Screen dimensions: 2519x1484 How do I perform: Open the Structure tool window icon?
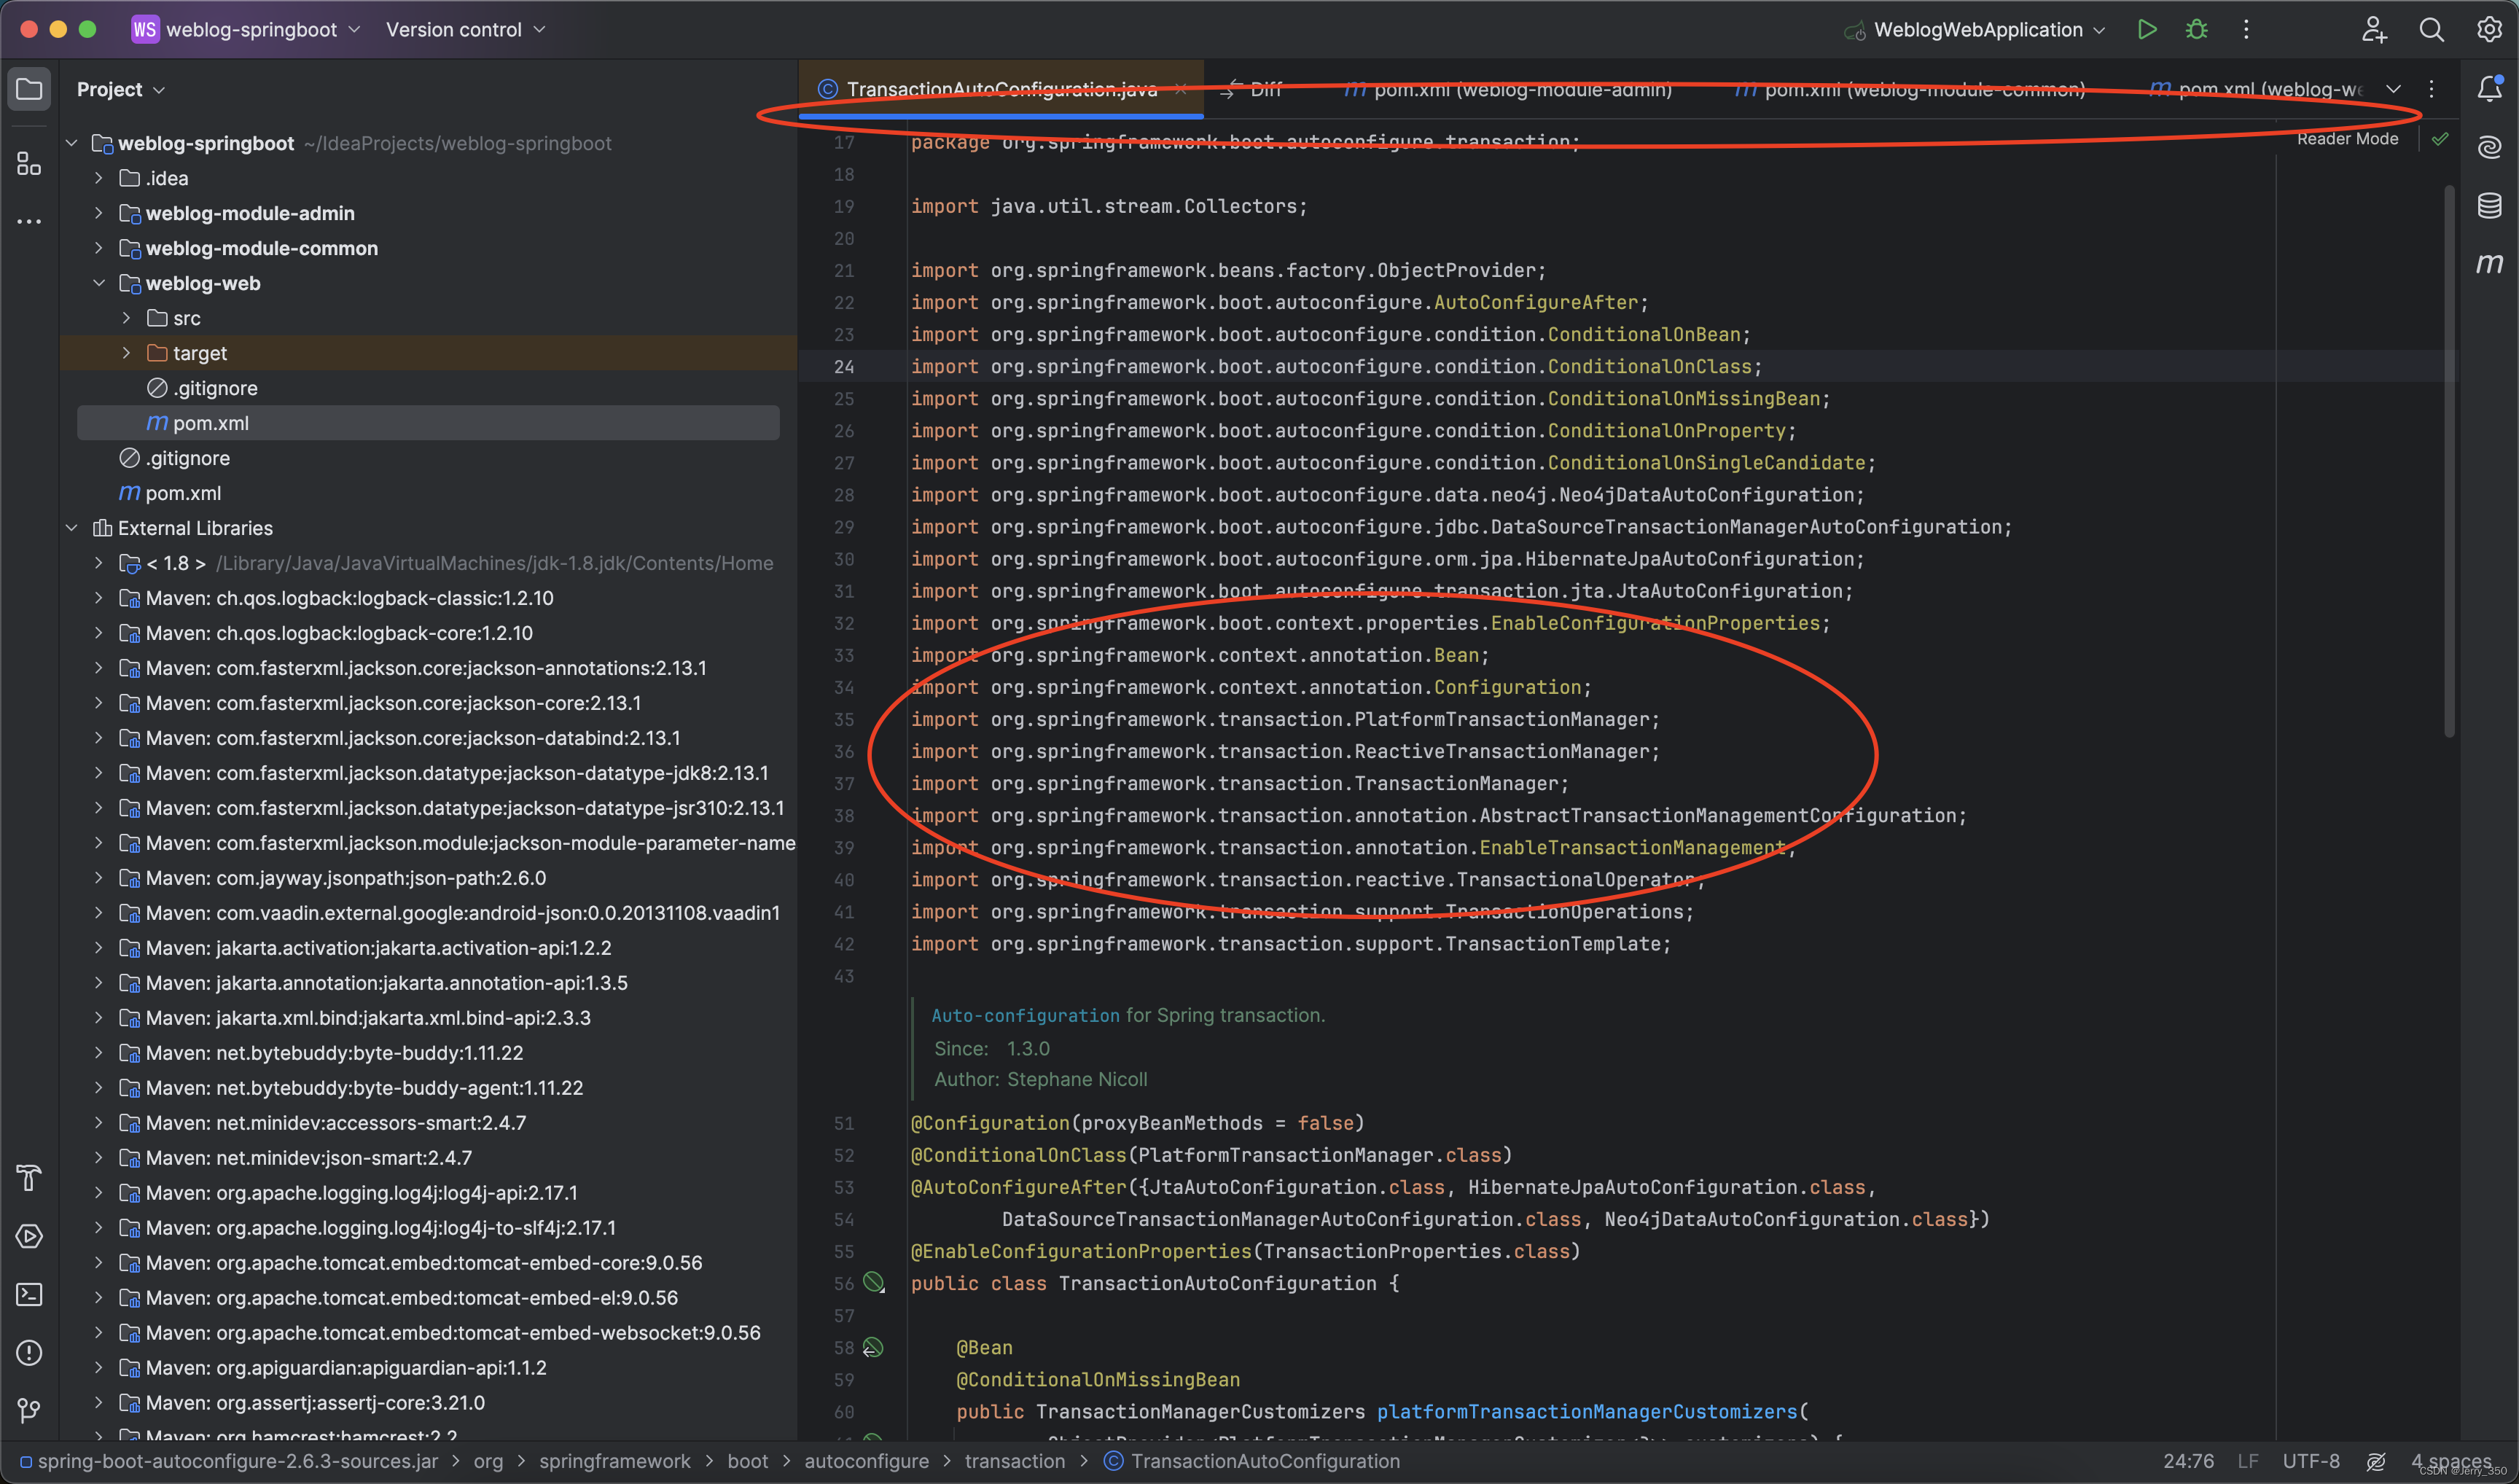[x=29, y=163]
